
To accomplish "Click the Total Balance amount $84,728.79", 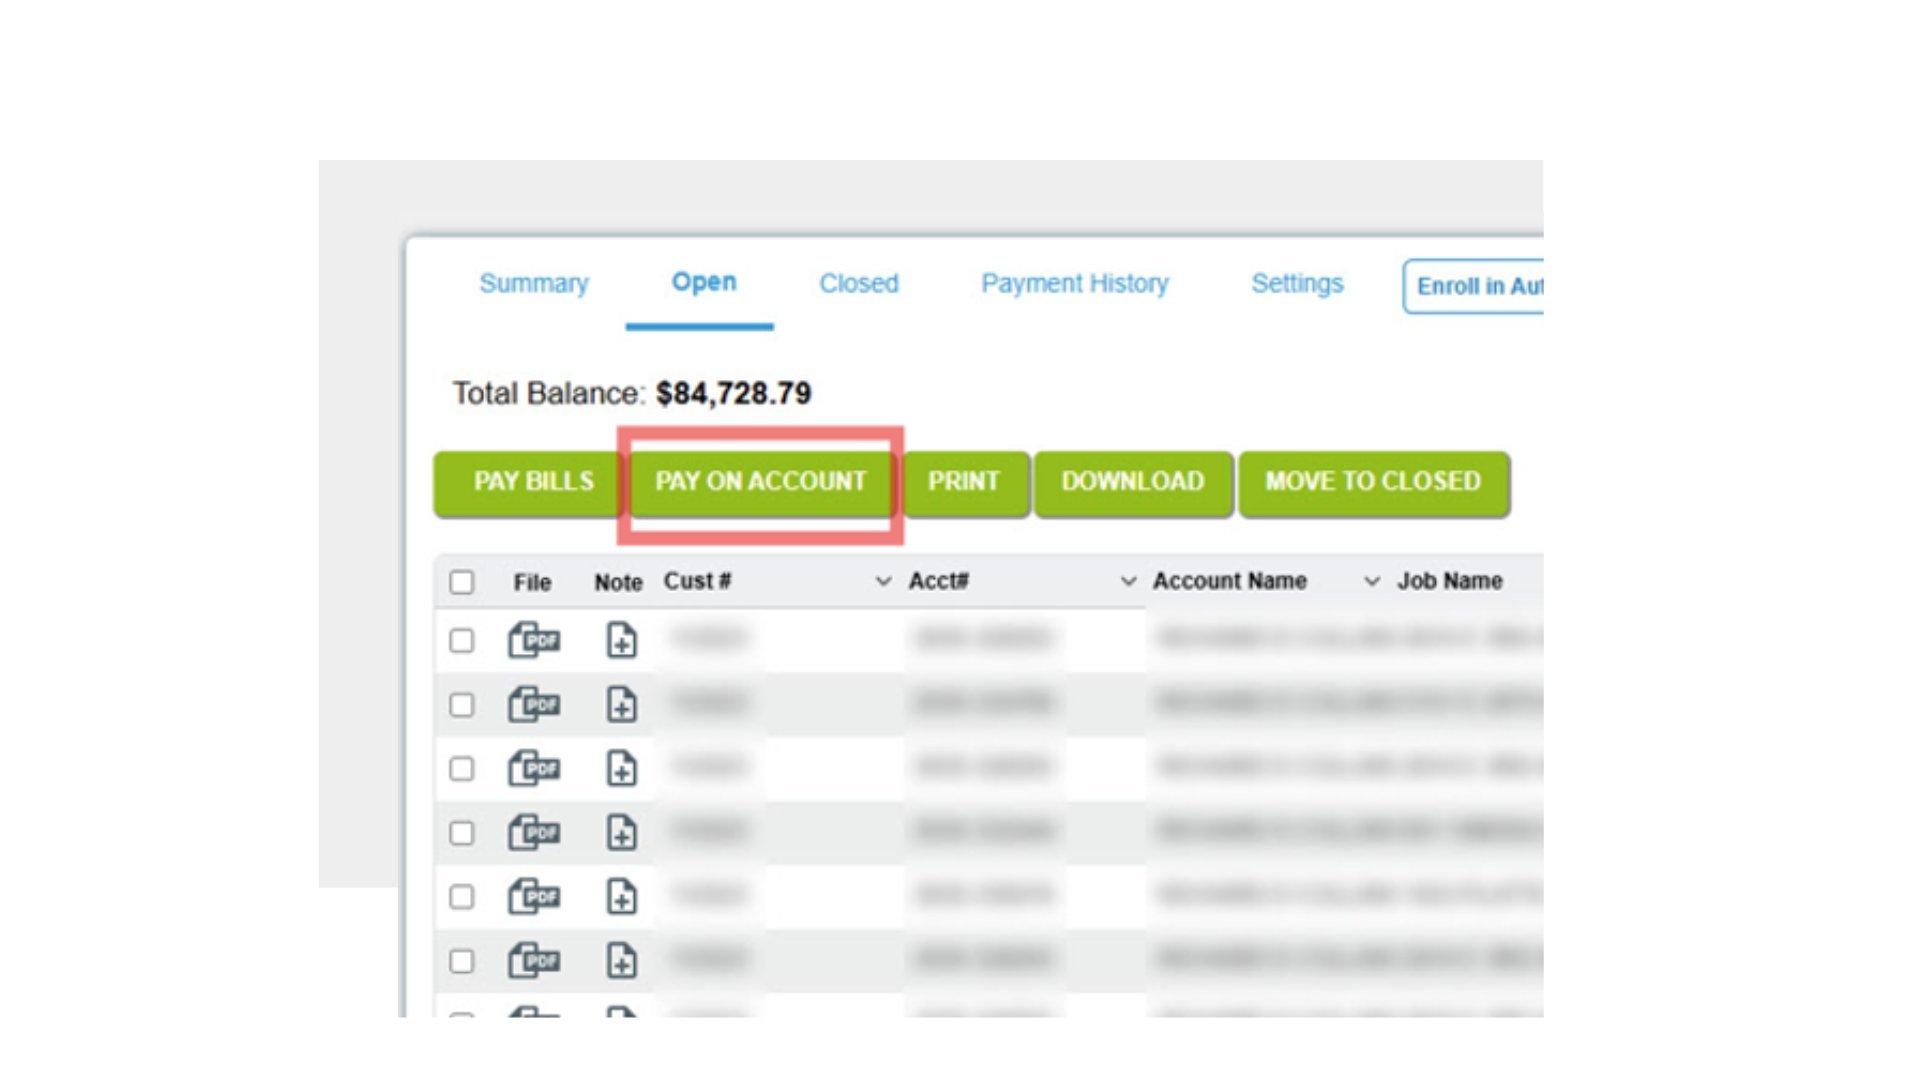I will coord(734,394).
